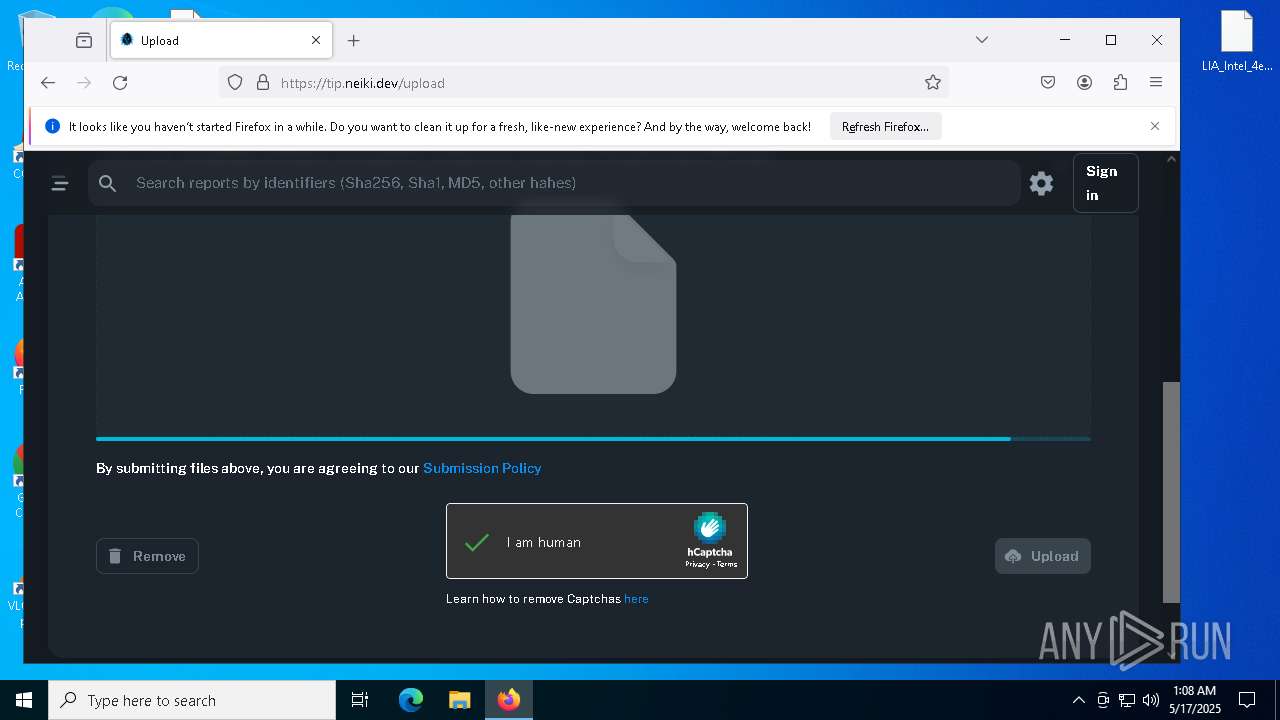Follow the 'here' link about removing Captchas
Screen dimensions: 1280x720
(x=636, y=599)
